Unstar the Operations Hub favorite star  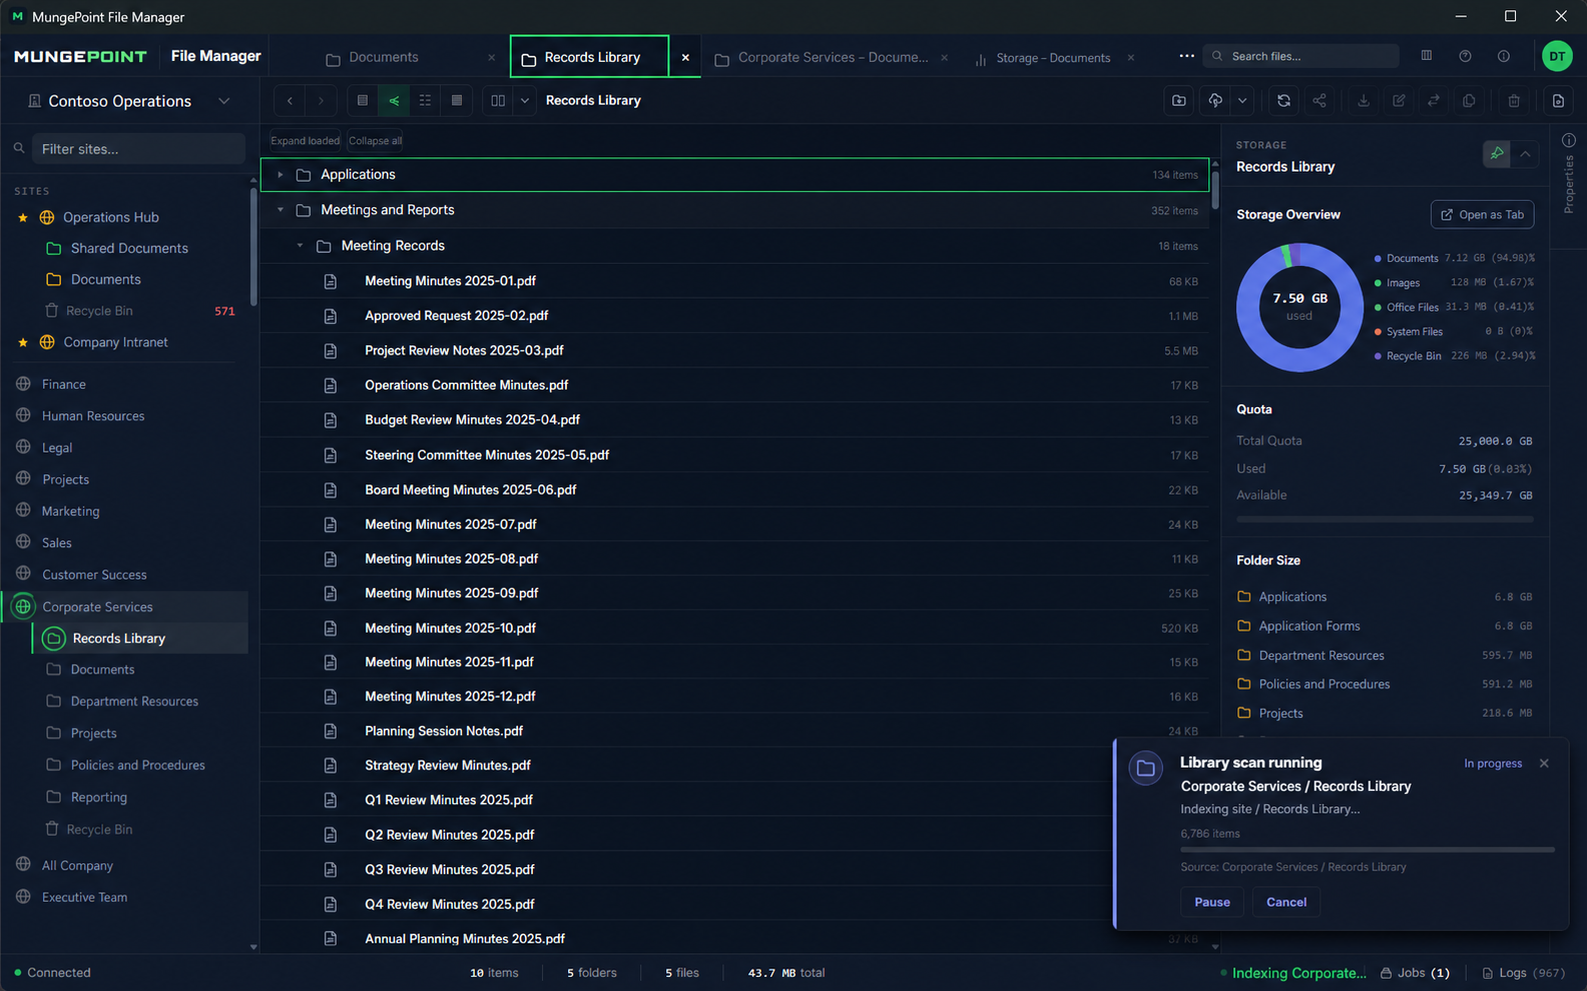coord(23,217)
